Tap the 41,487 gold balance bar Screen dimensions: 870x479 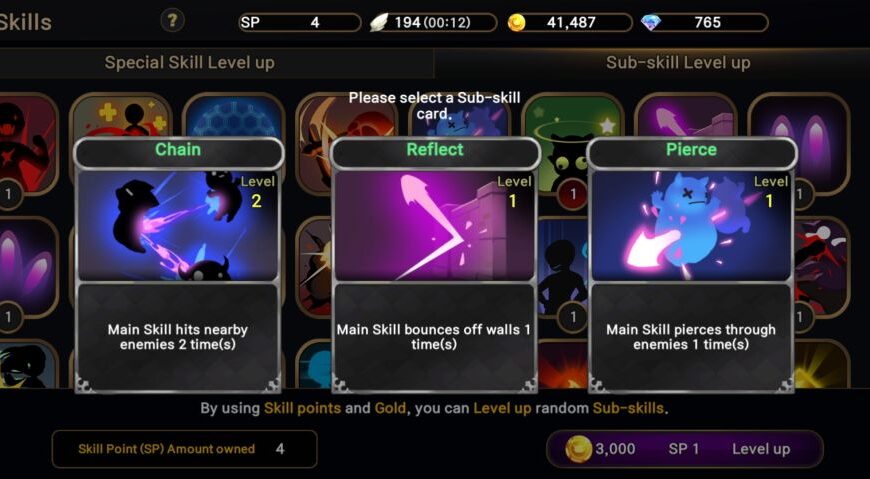(570, 23)
